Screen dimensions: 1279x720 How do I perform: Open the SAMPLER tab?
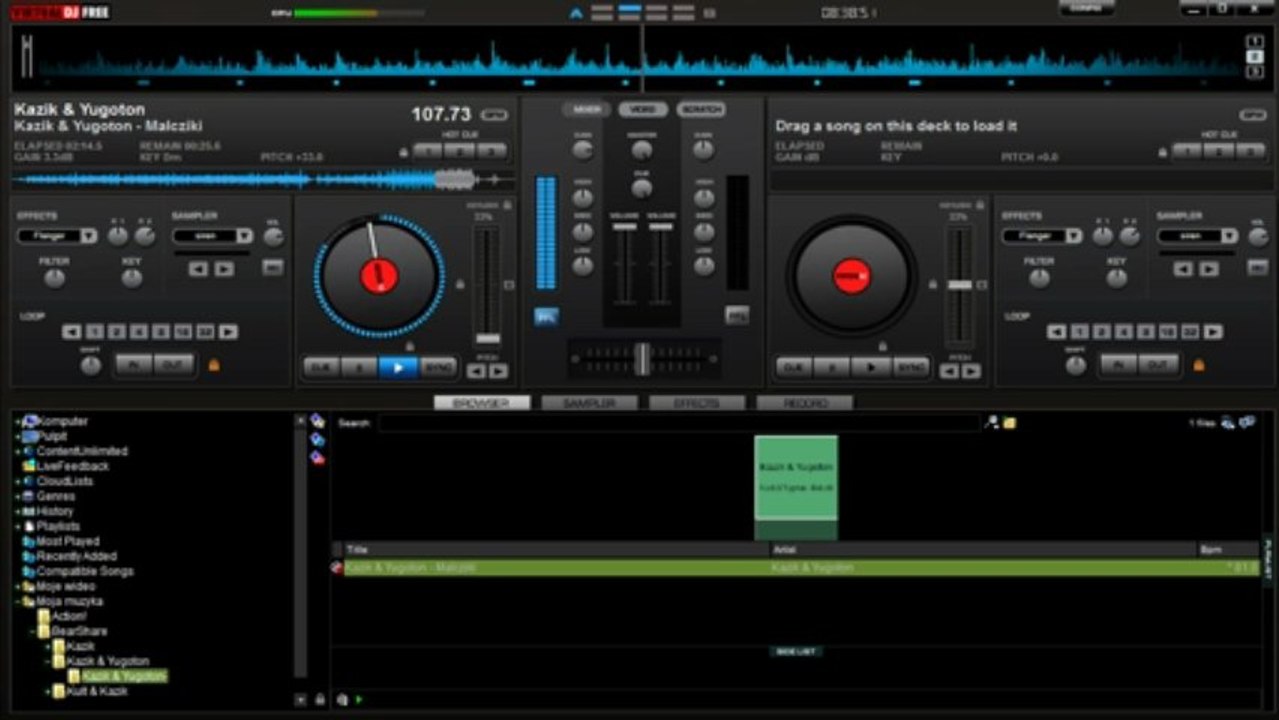589,403
